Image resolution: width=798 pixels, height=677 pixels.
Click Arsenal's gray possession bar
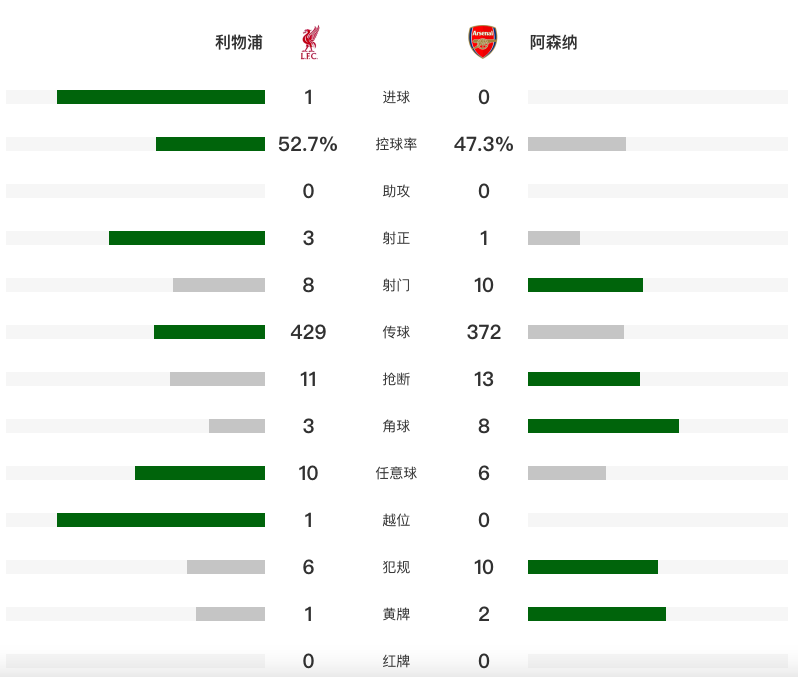click(577, 144)
